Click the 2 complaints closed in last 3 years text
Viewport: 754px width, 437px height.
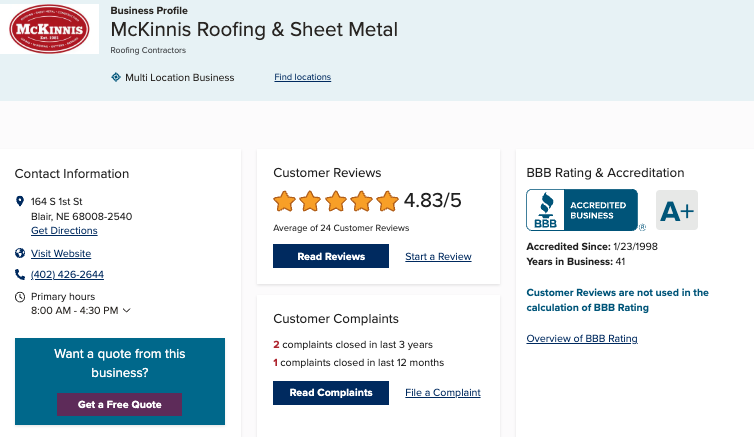[353, 345]
